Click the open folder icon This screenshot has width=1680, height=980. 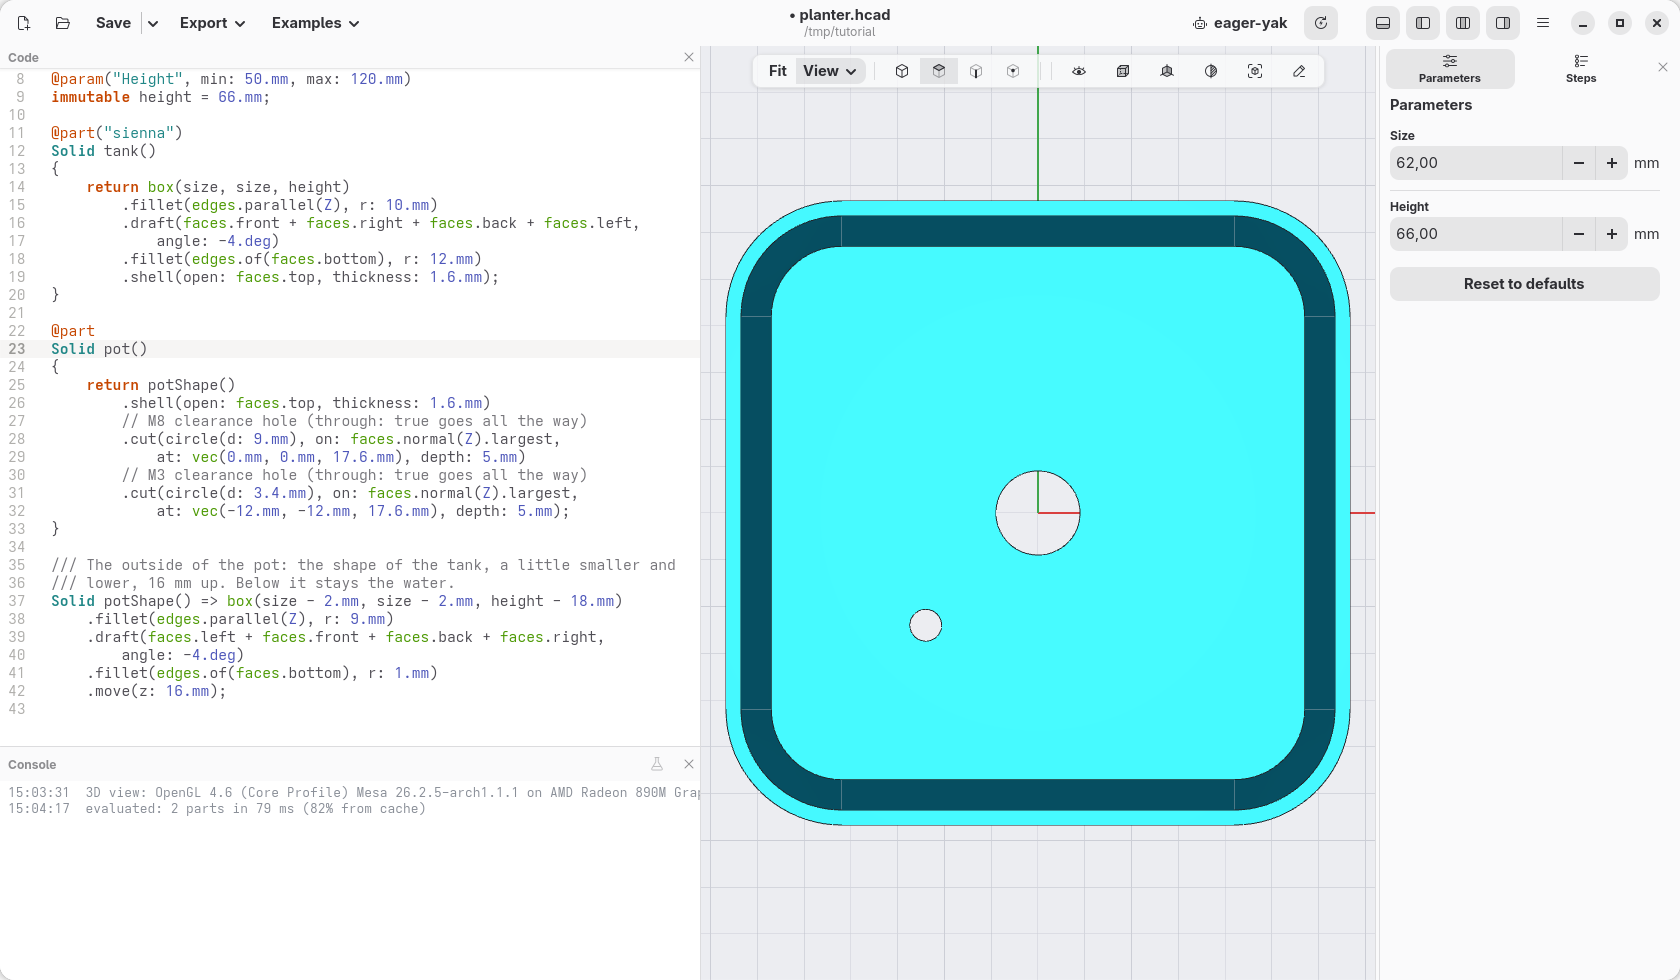pyautogui.click(x=62, y=23)
